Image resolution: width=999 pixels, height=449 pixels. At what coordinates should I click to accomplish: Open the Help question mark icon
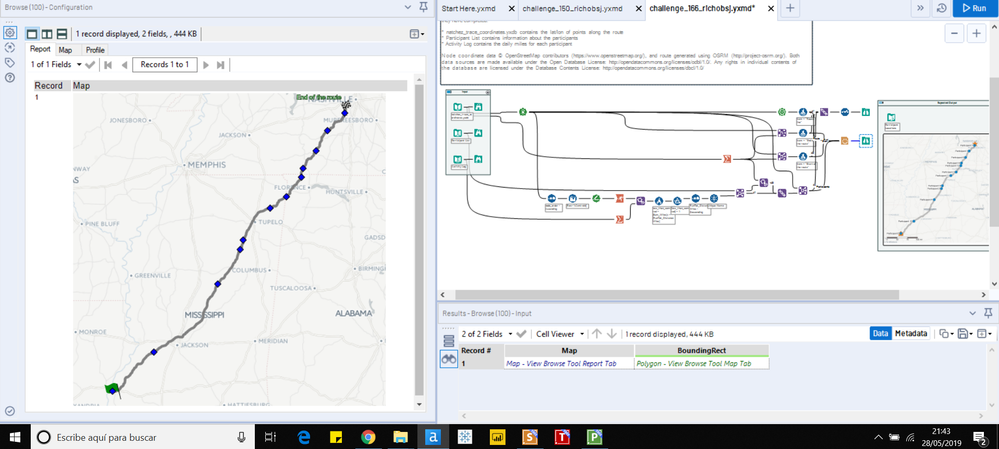point(10,78)
